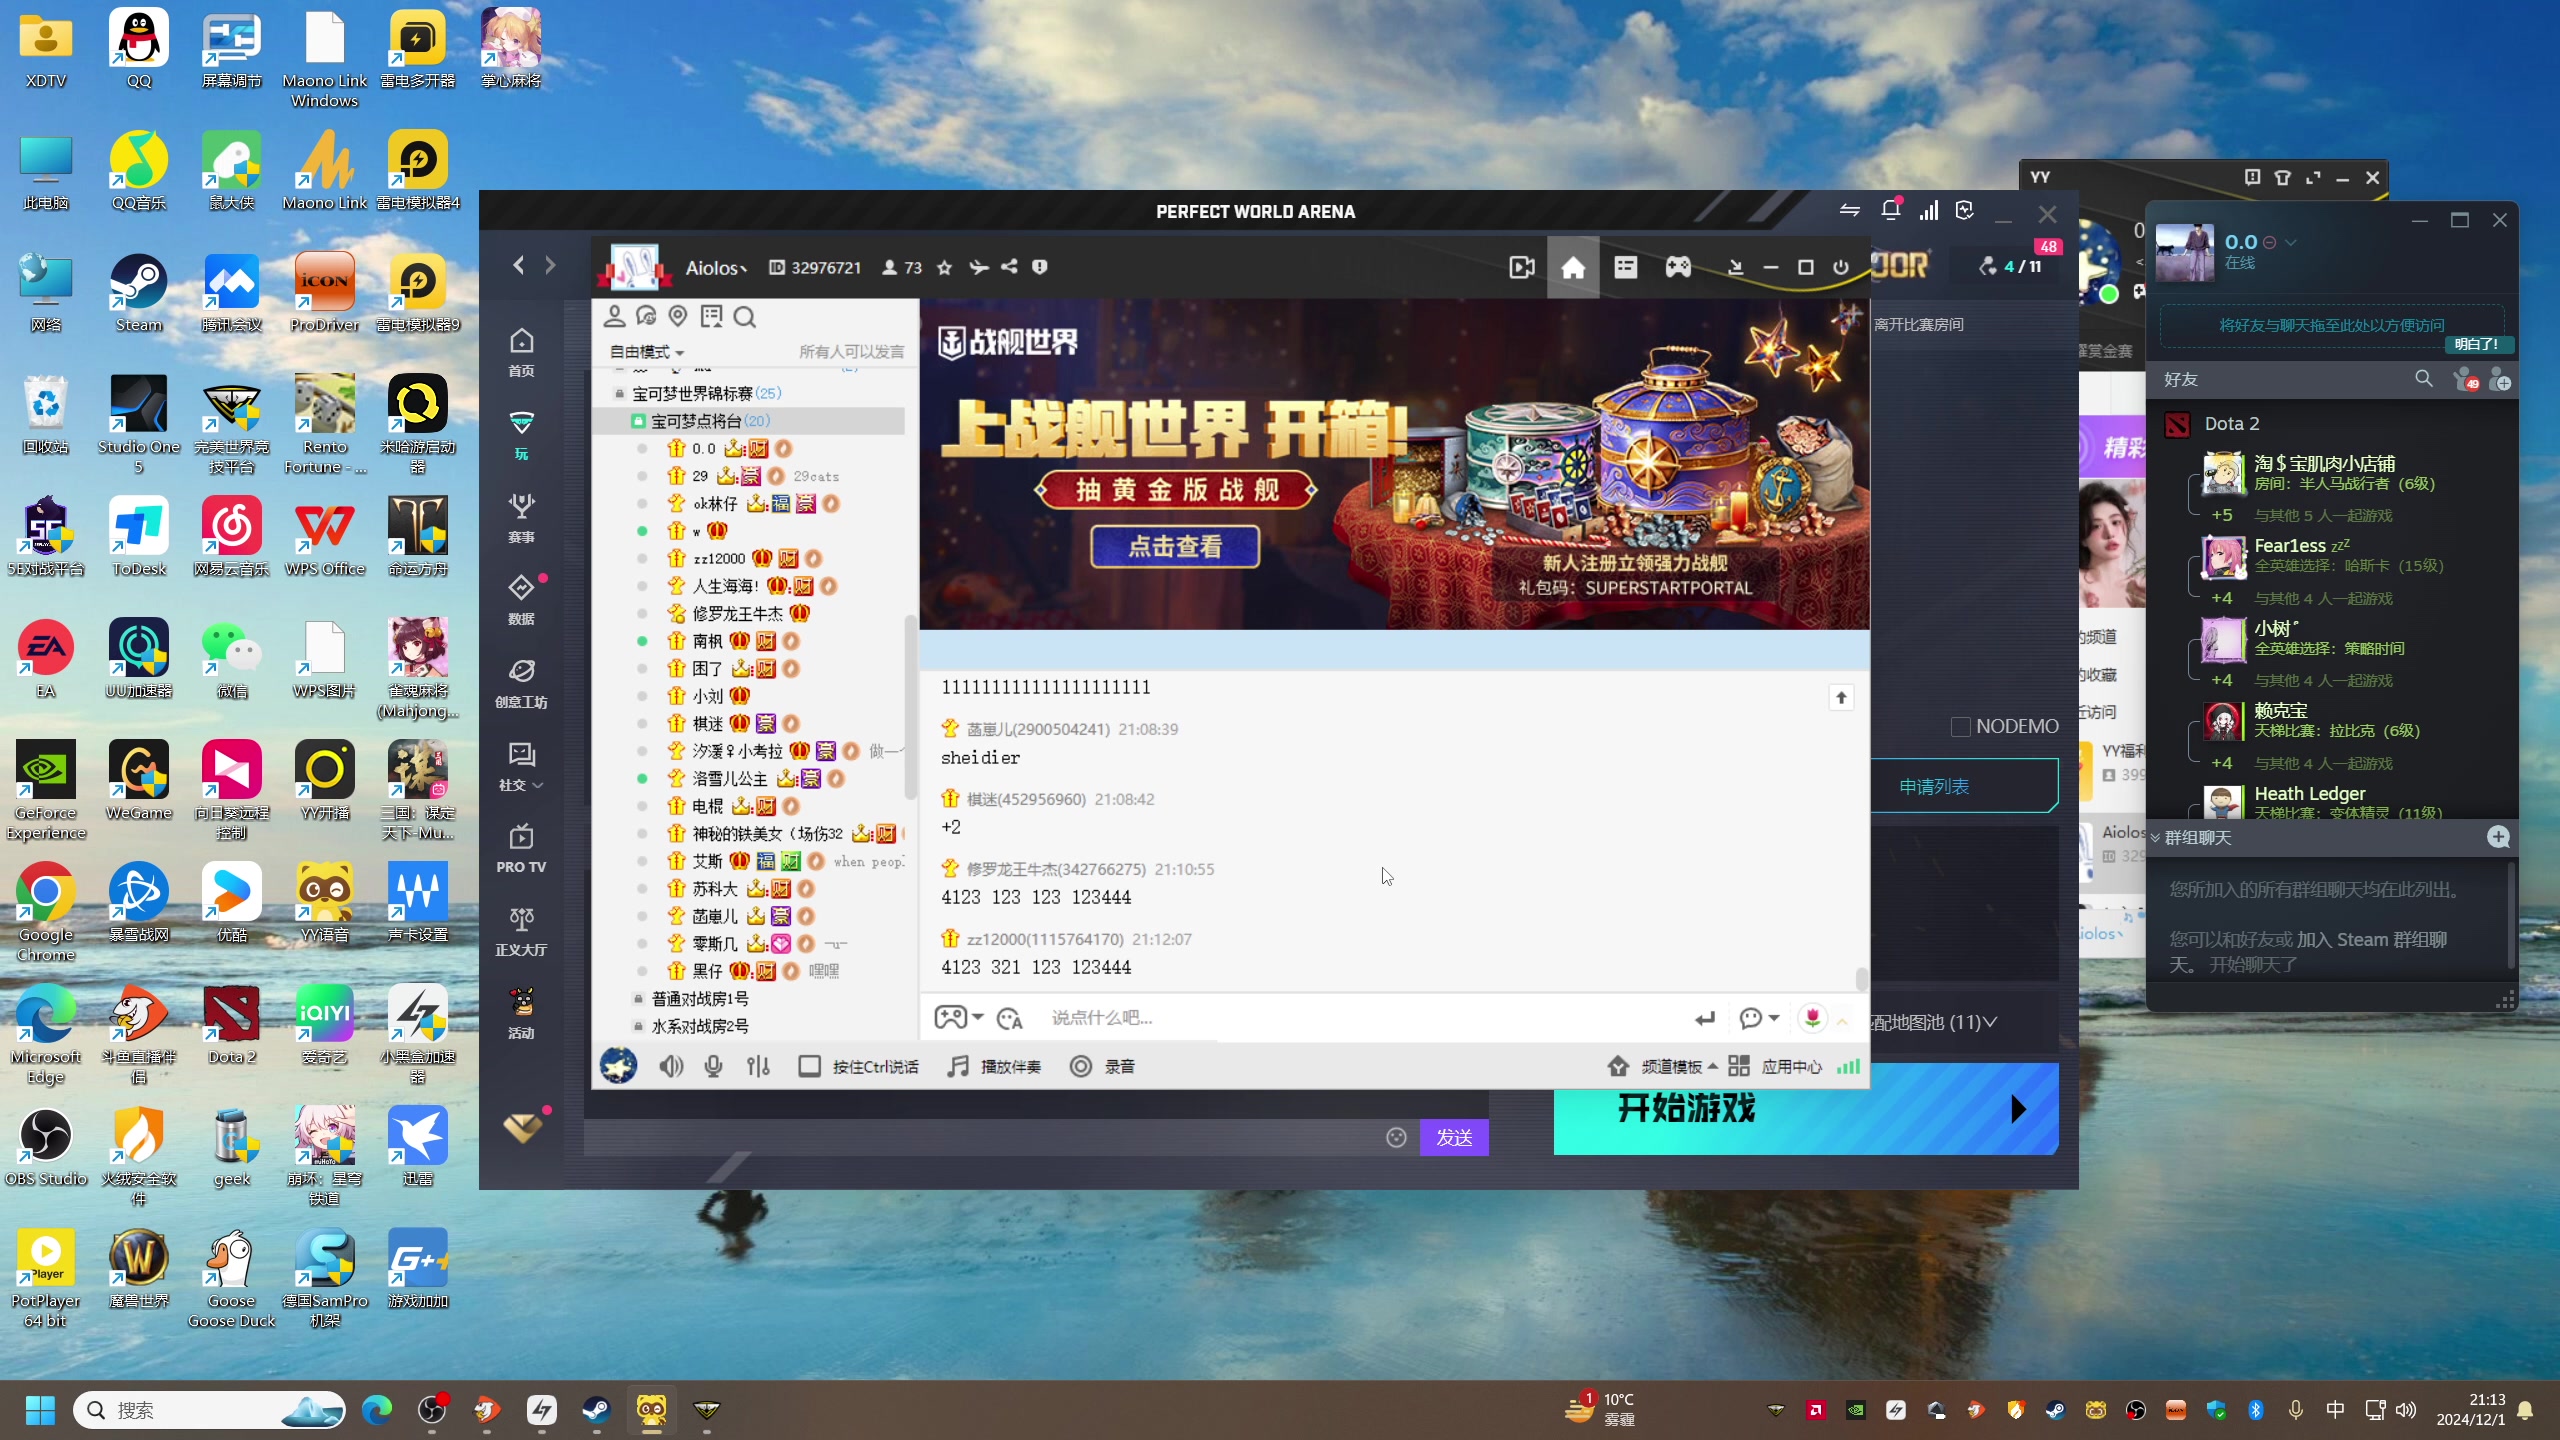Open the game controller icon in YY header
This screenshot has height=1440, width=2560.
[x=1677, y=268]
